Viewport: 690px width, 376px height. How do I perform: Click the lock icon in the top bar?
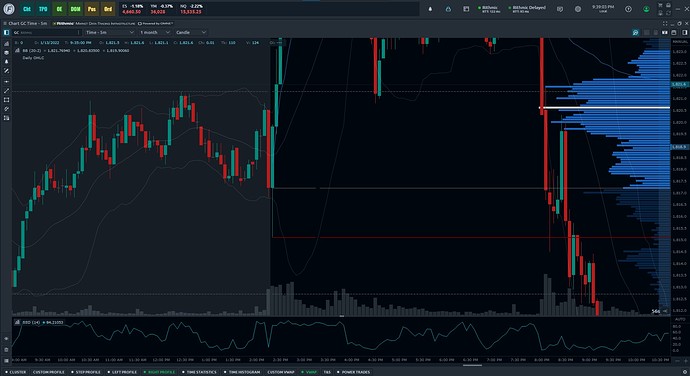point(448,9)
